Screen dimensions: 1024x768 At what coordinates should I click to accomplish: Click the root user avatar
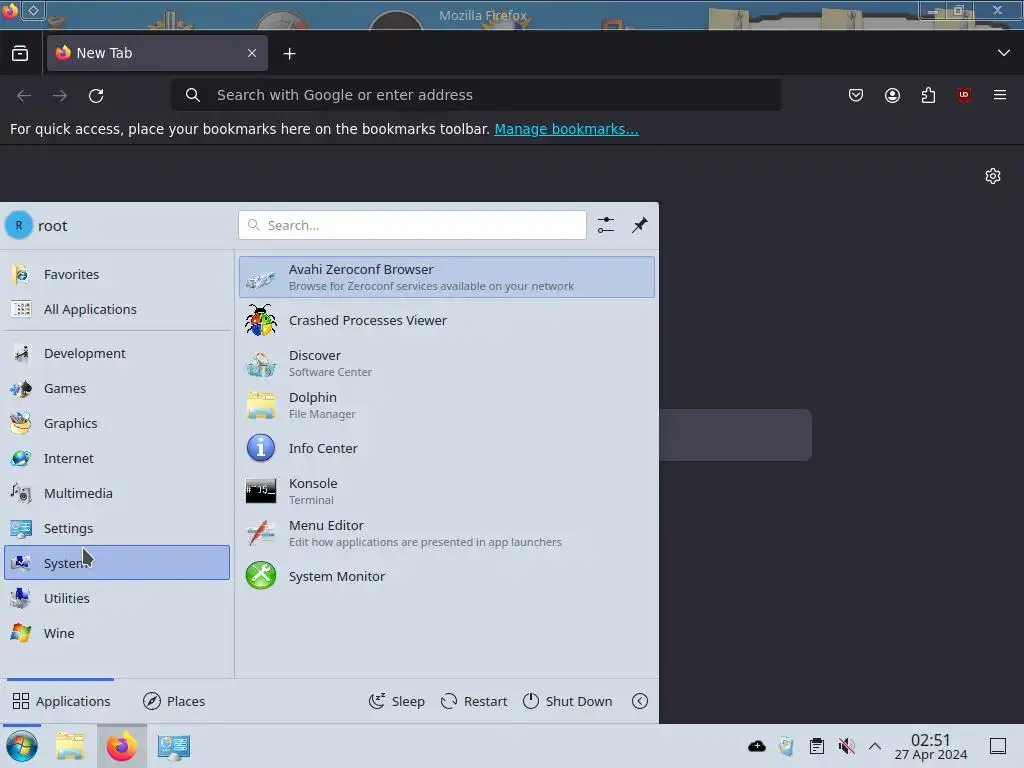pos(18,225)
